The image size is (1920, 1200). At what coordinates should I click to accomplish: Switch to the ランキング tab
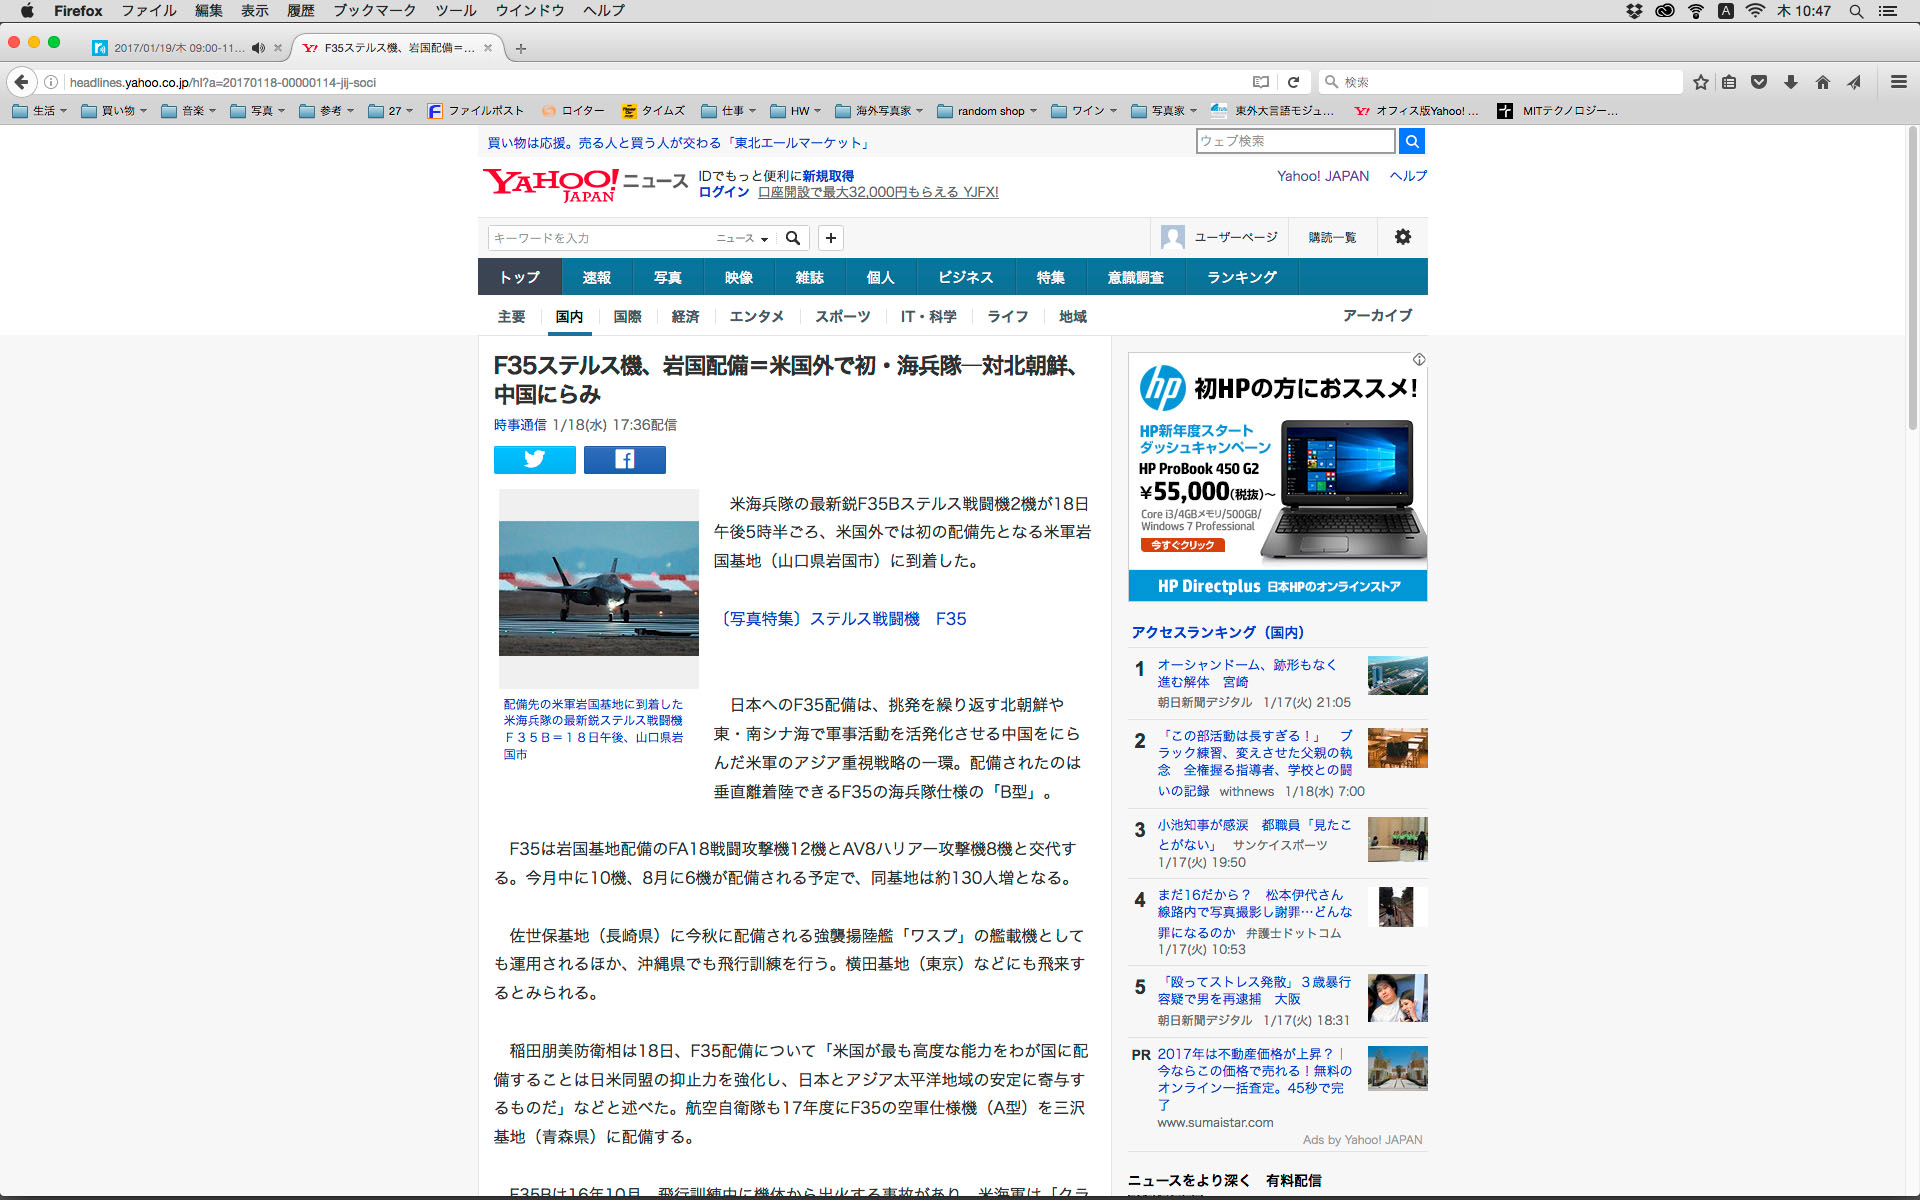pos(1241,277)
